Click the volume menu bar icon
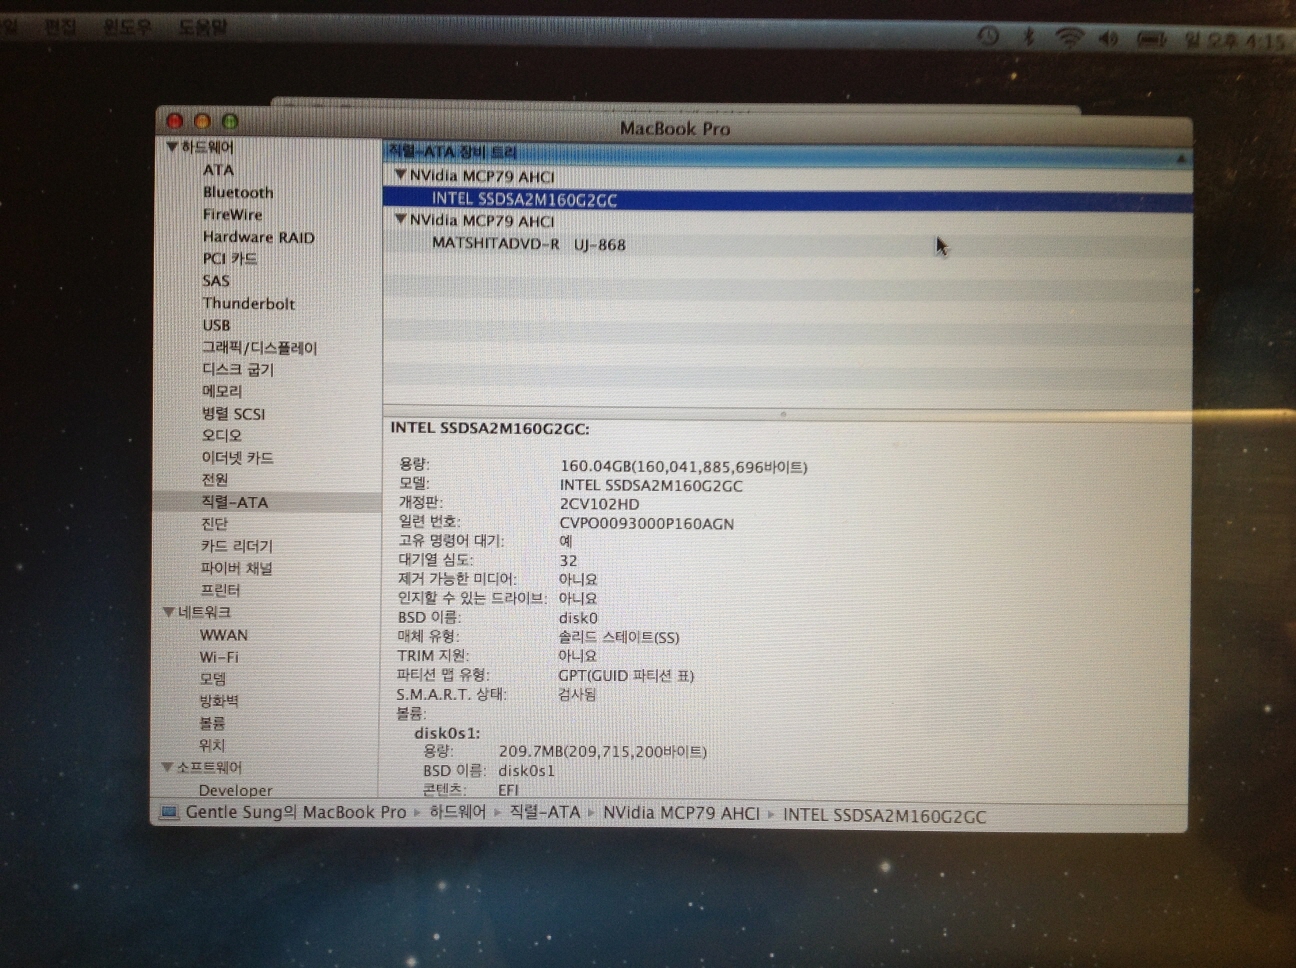The image size is (1296, 968). coord(1108,39)
